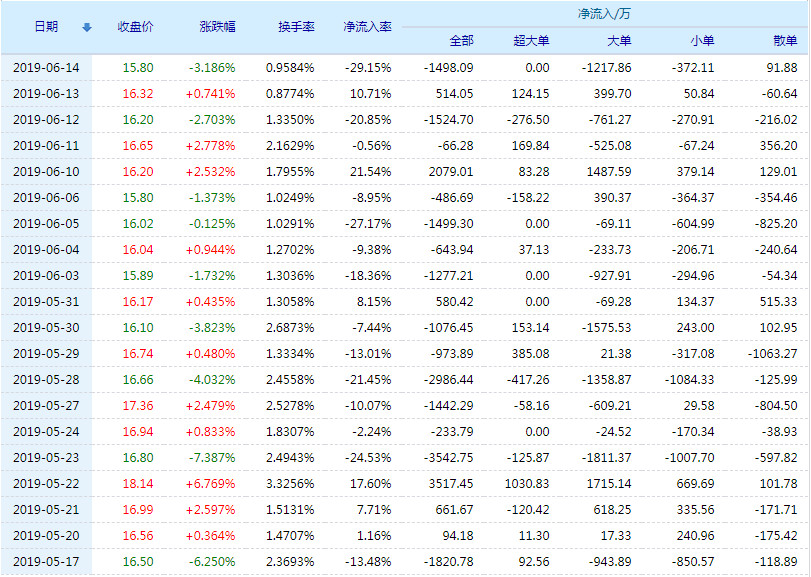Click the 超大单 sub-column header
The height and width of the screenshot is (577, 811).
531,41
